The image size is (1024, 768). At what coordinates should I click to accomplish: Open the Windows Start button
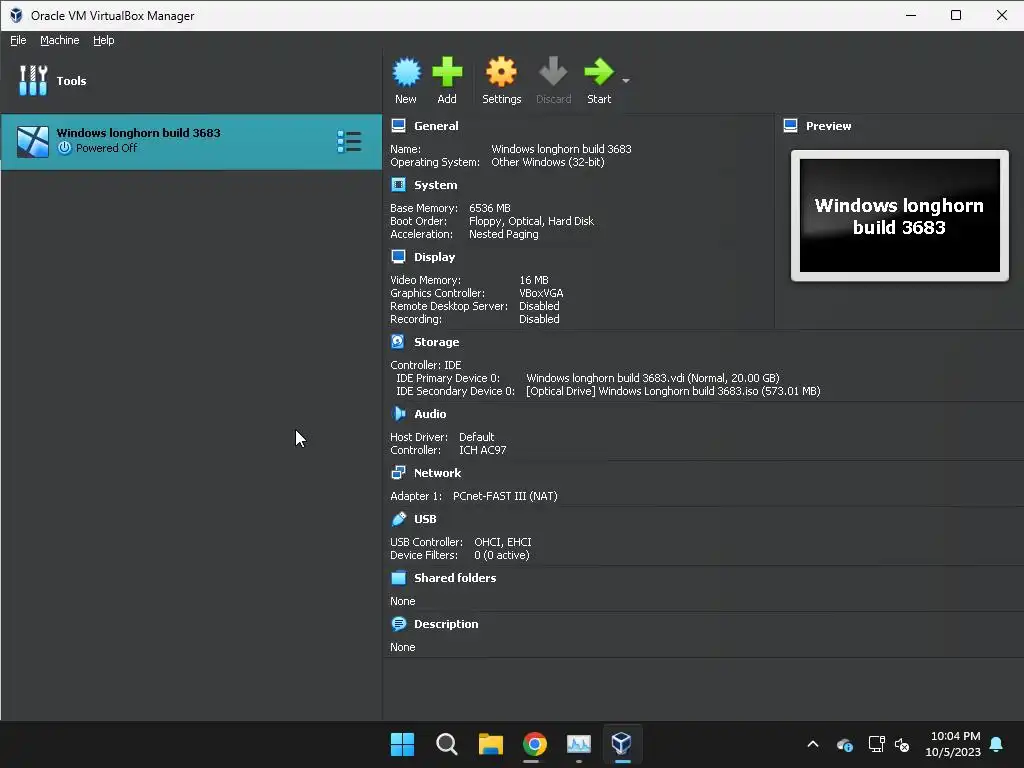[x=402, y=744]
